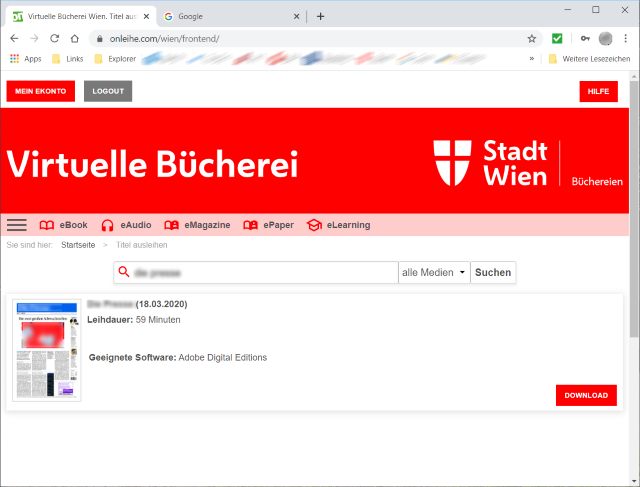Click the browser forward arrow

pyautogui.click(x=34, y=38)
